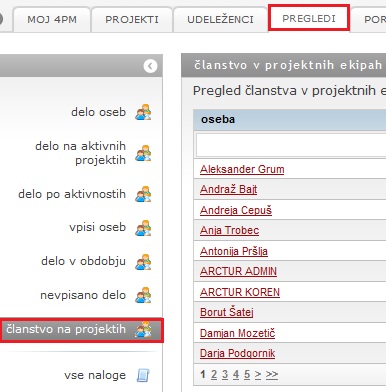
Task: Go to results page 5
Action: tap(247, 375)
